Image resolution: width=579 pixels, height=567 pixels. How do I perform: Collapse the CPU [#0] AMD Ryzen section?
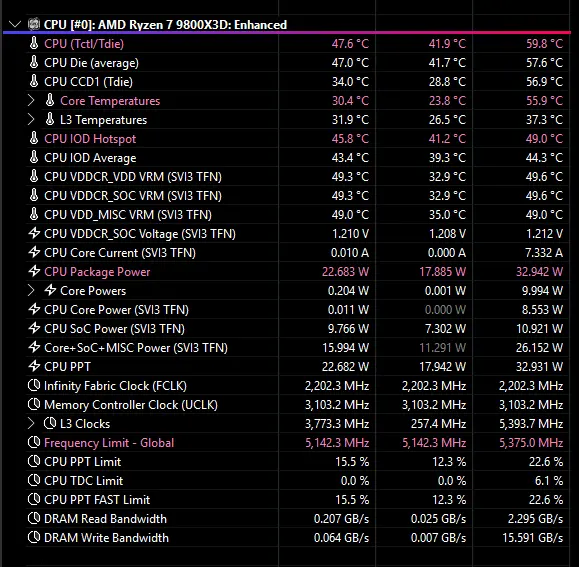(15, 25)
